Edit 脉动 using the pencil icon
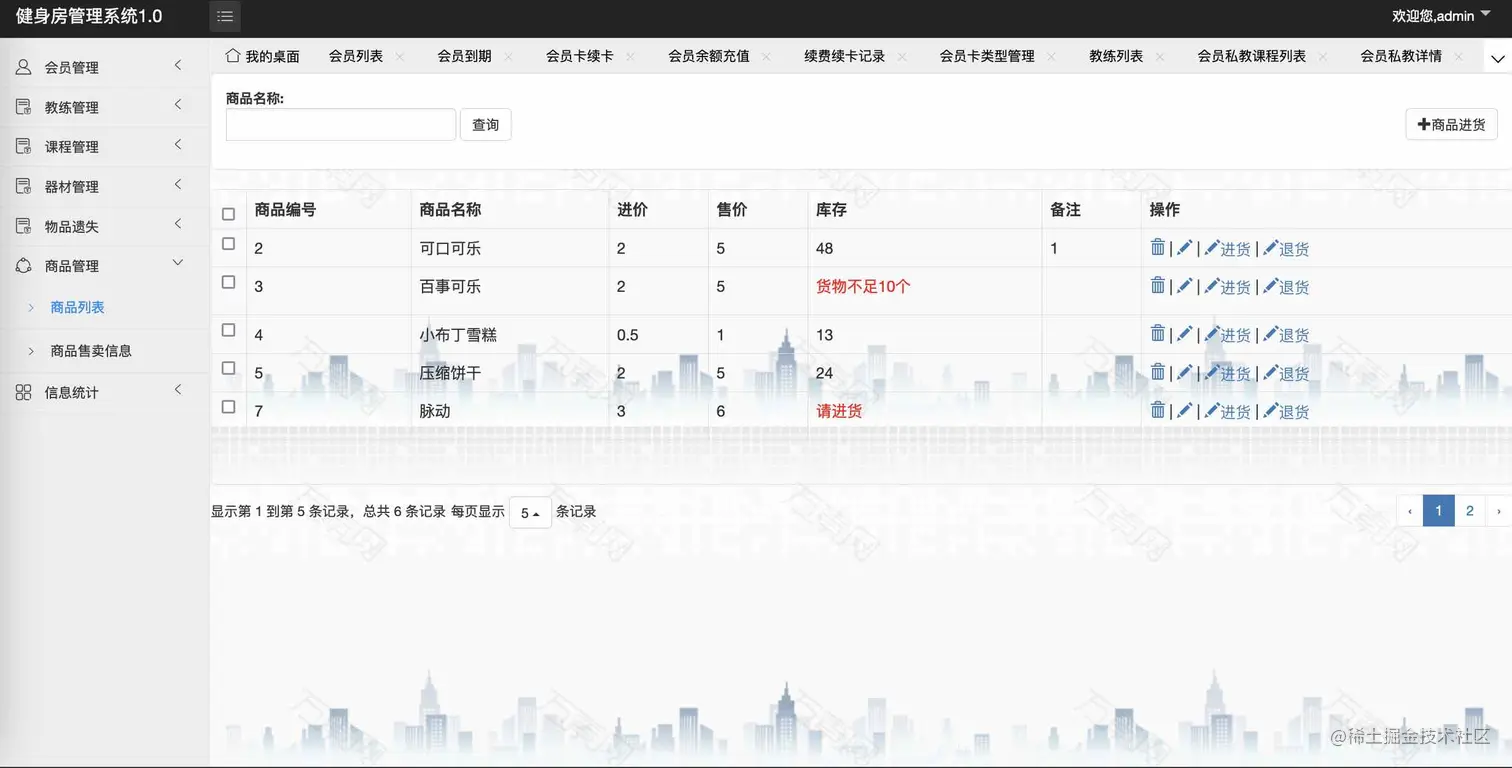This screenshot has height=768, width=1512. [1185, 410]
